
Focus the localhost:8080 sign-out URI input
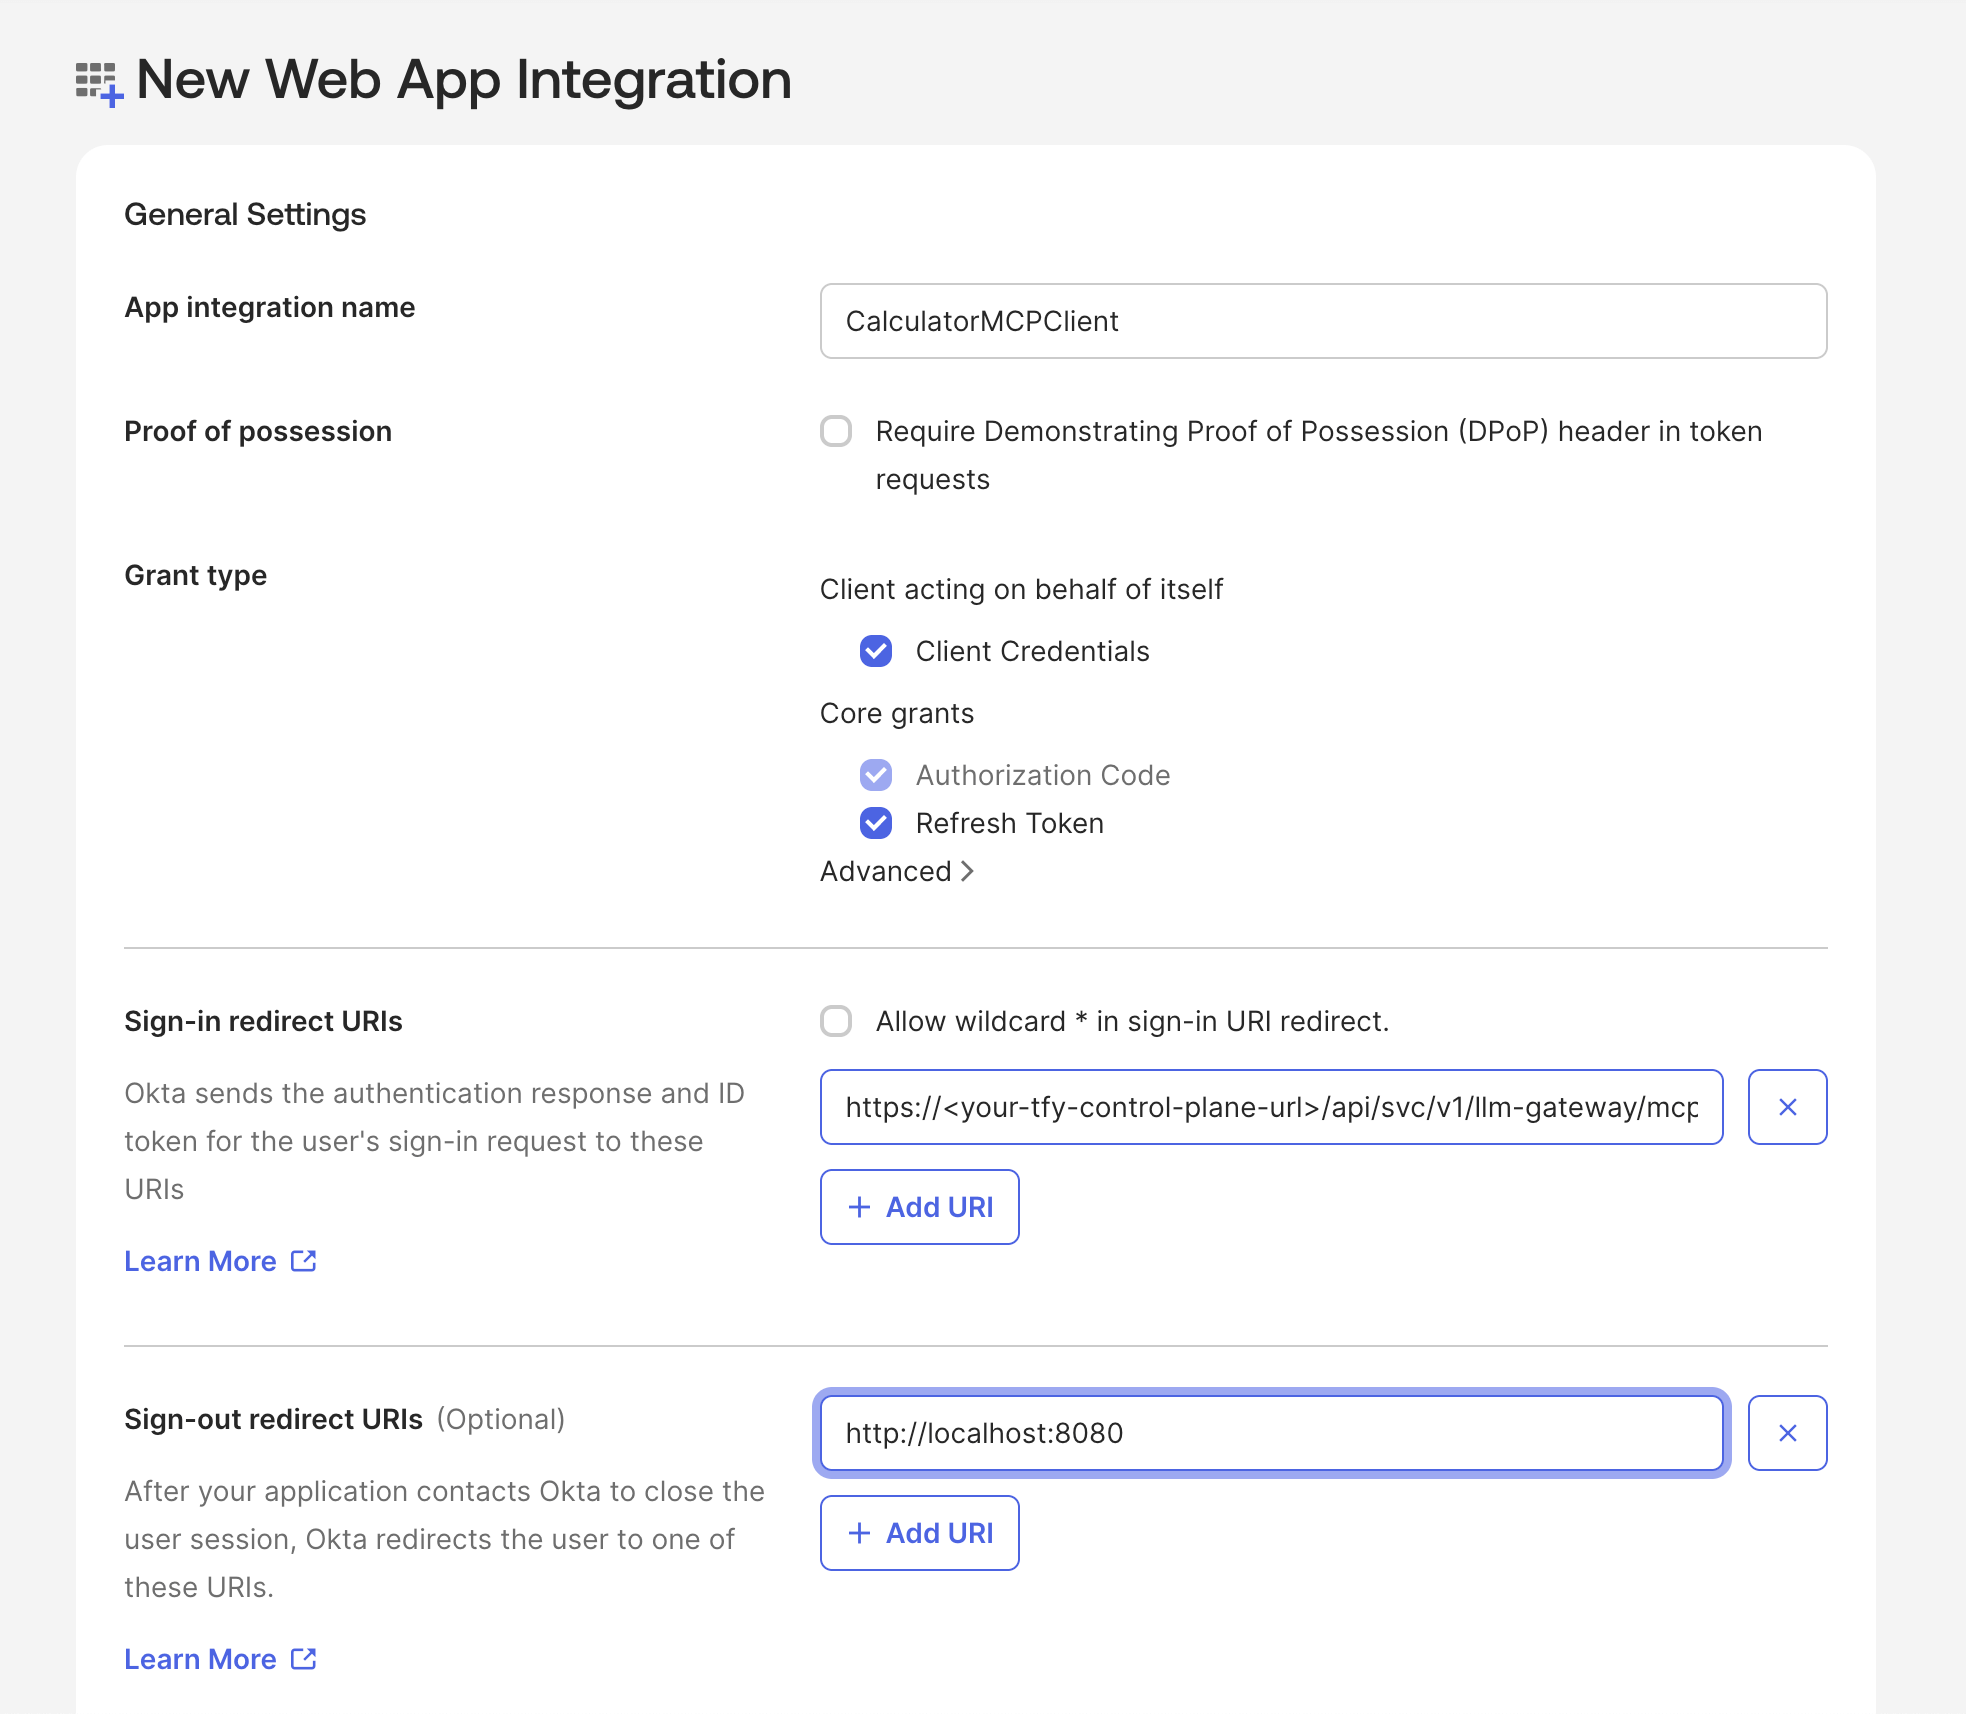[x=1271, y=1433]
